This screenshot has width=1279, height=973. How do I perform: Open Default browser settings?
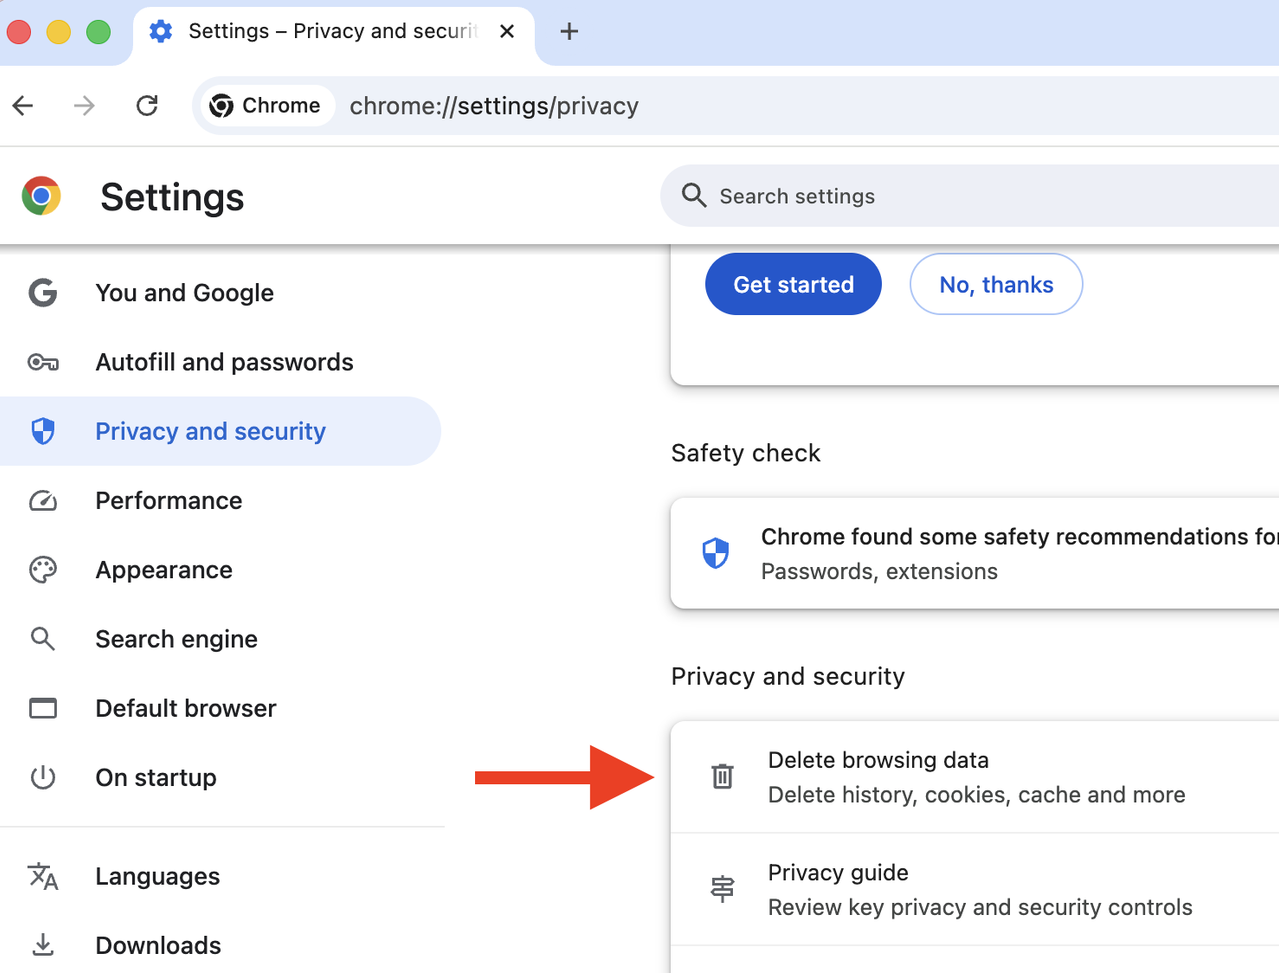click(220, 708)
